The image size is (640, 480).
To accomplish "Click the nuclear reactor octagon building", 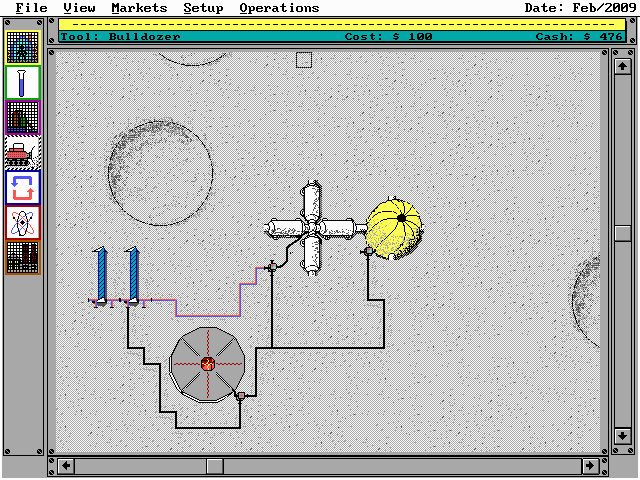I will (x=208, y=364).
